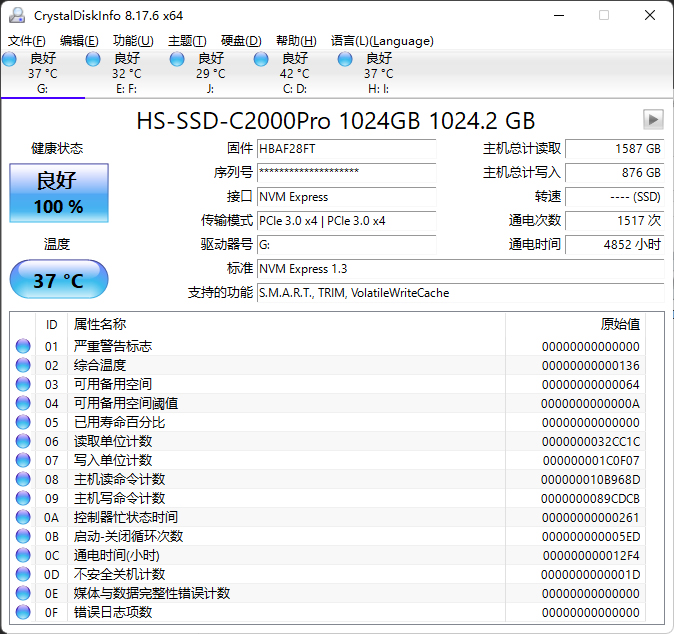Click the 良好 100 % health status button
Viewport: 674px width, 634px height.
pyautogui.click(x=59, y=193)
